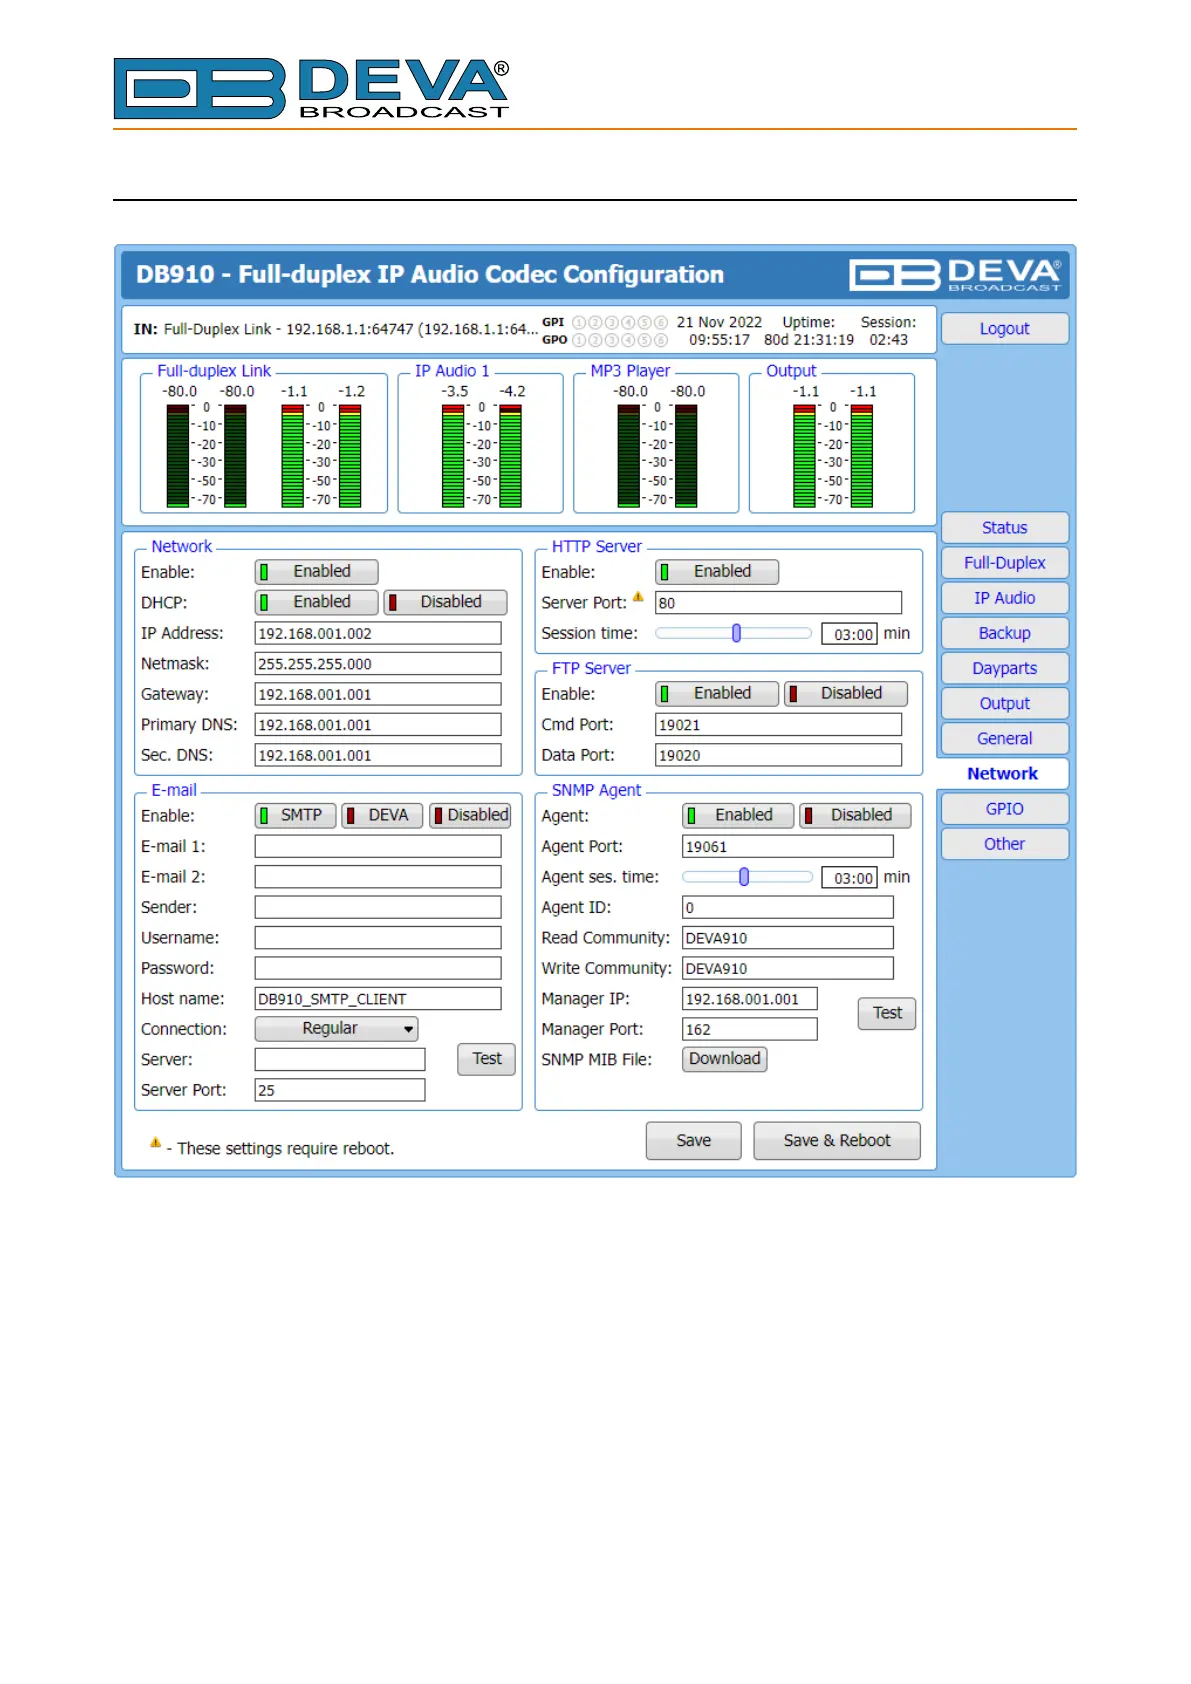The image size is (1191, 1684).
Task: Click the GPO indicator number 6
Action: click(x=660, y=340)
